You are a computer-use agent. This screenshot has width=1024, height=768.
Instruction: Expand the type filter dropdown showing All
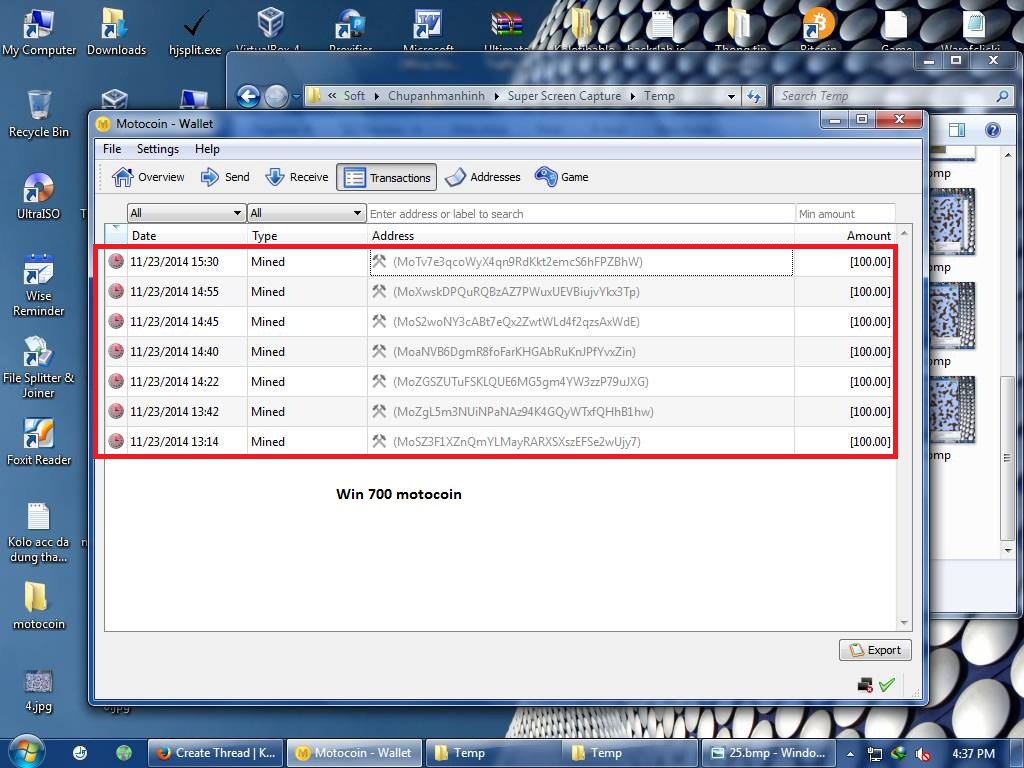pyautogui.click(x=306, y=213)
